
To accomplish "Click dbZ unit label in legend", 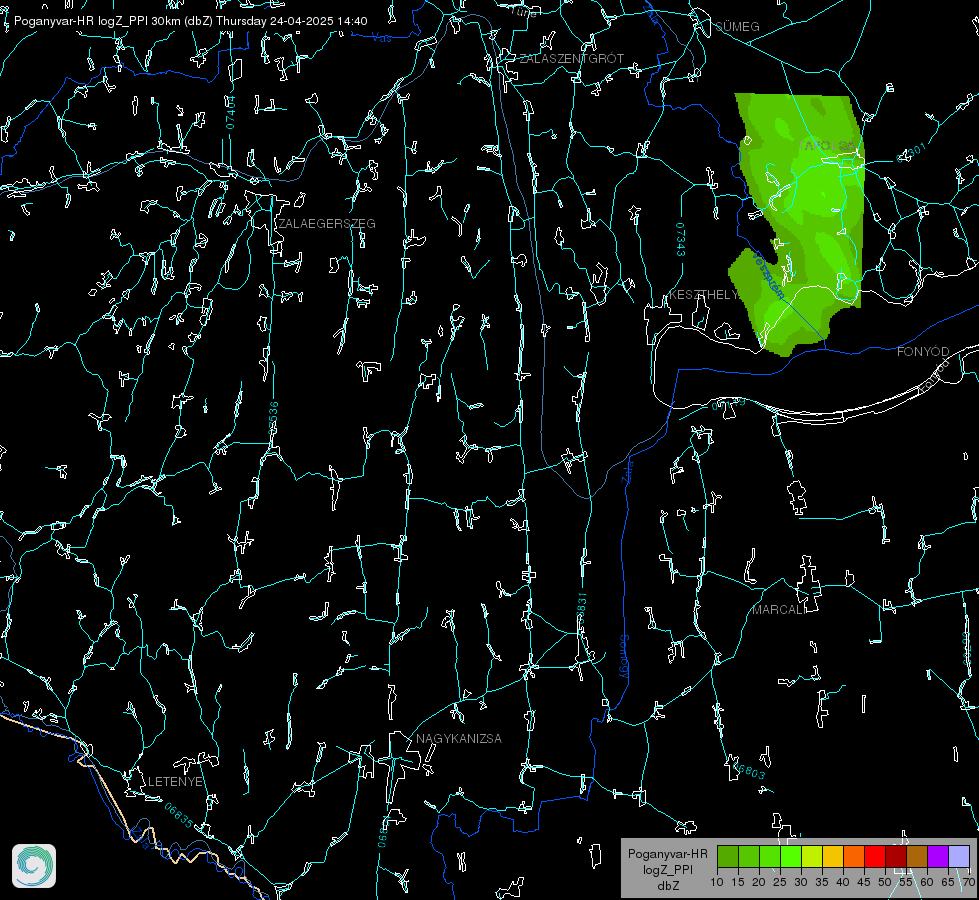I will 668,886.
